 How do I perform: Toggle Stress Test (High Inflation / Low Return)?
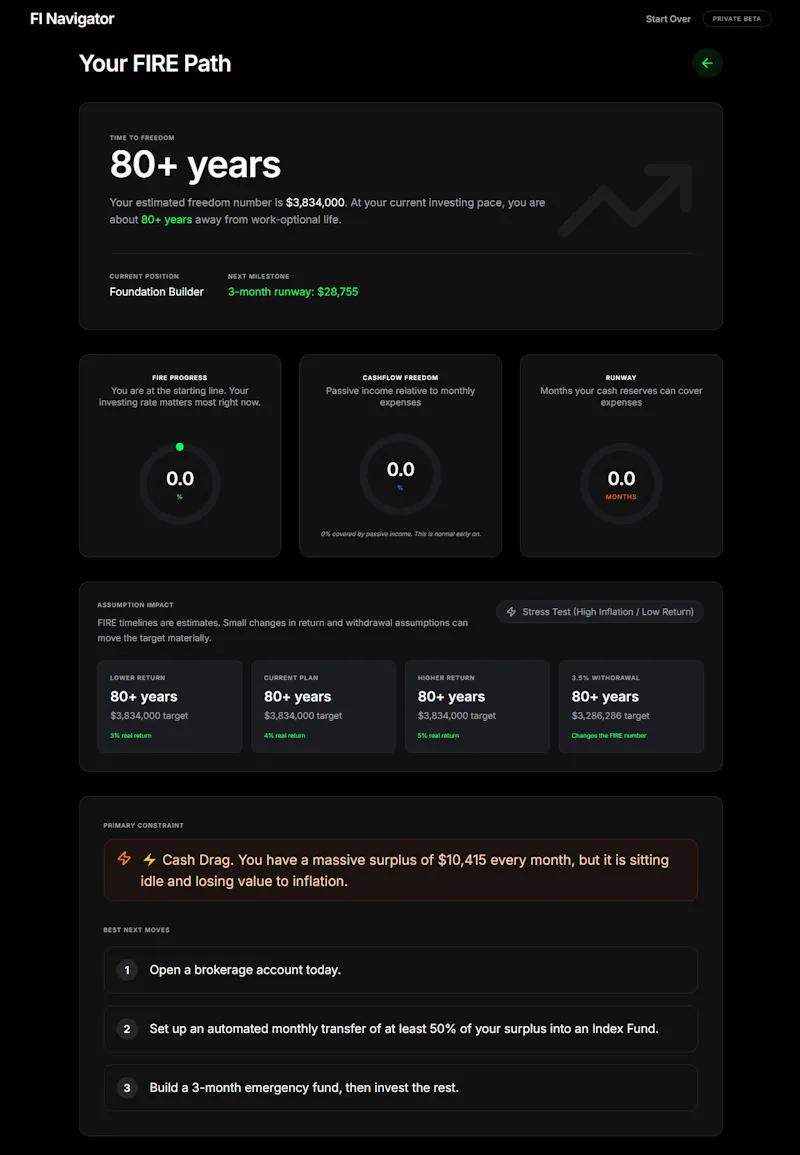pyautogui.click(x=600, y=612)
